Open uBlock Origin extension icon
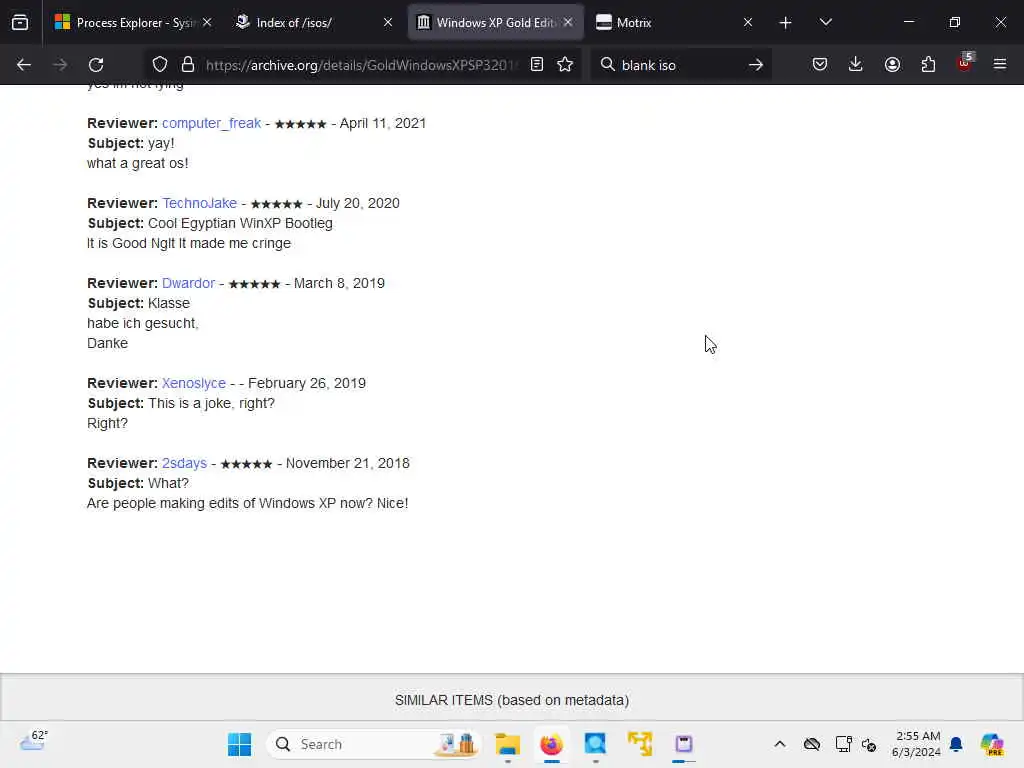This screenshot has height=768, width=1024. 965,63
